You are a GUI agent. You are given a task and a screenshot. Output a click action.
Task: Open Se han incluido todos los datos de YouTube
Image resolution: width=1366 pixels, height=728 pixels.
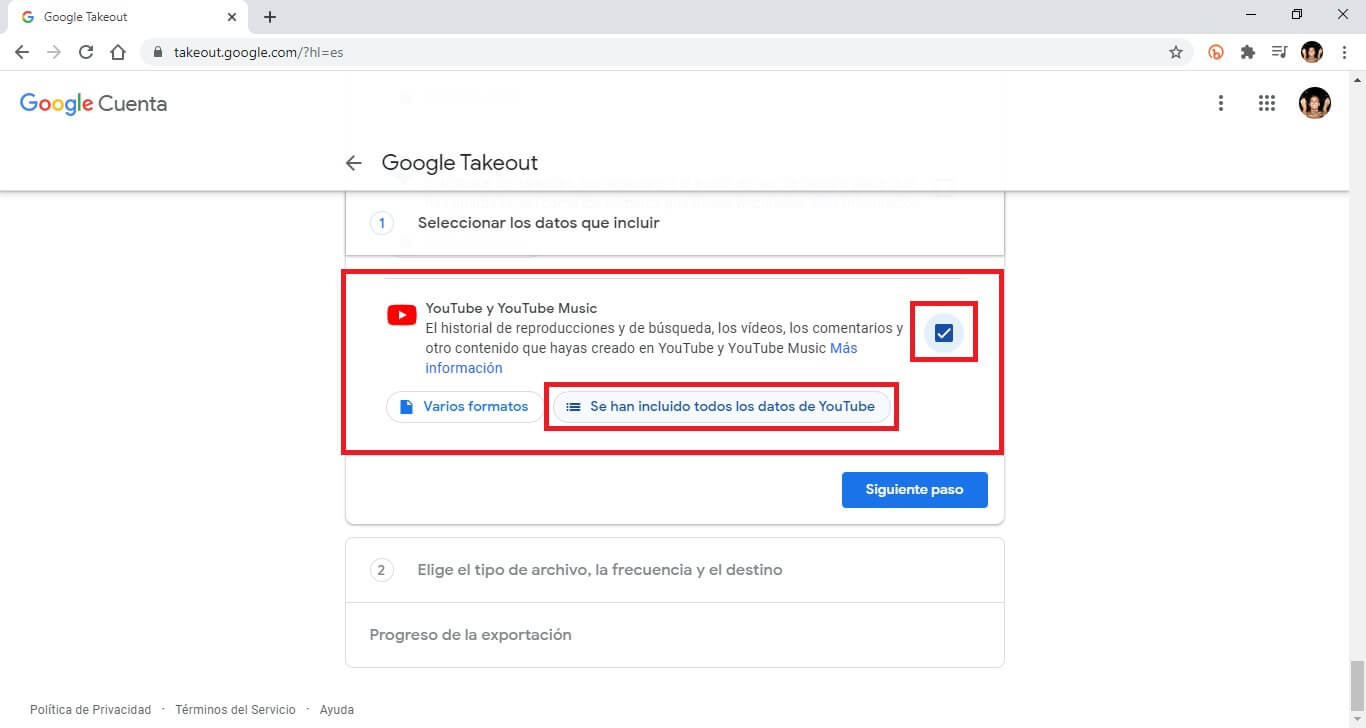[x=721, y=407]
